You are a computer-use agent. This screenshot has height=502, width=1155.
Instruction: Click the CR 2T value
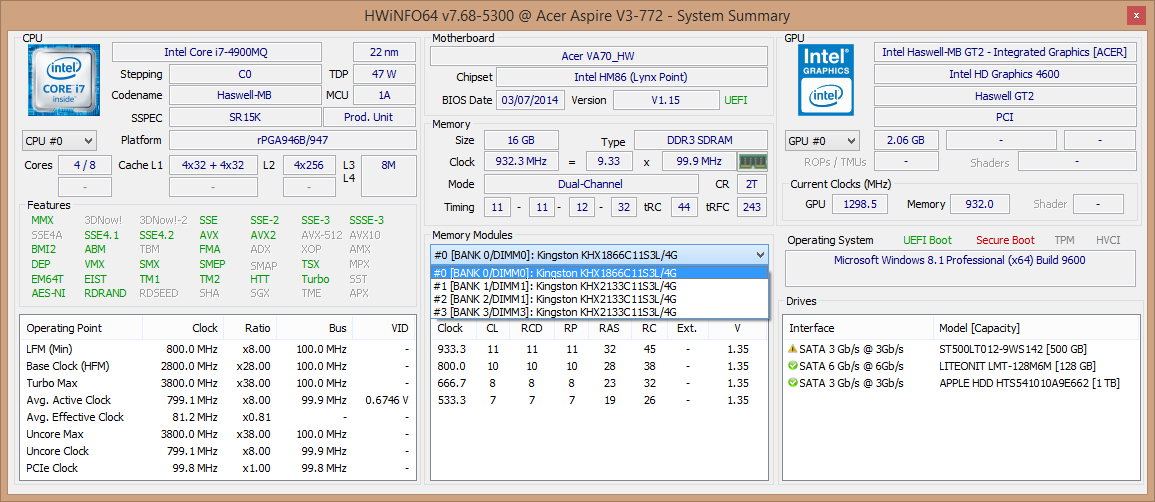point(751,184)
